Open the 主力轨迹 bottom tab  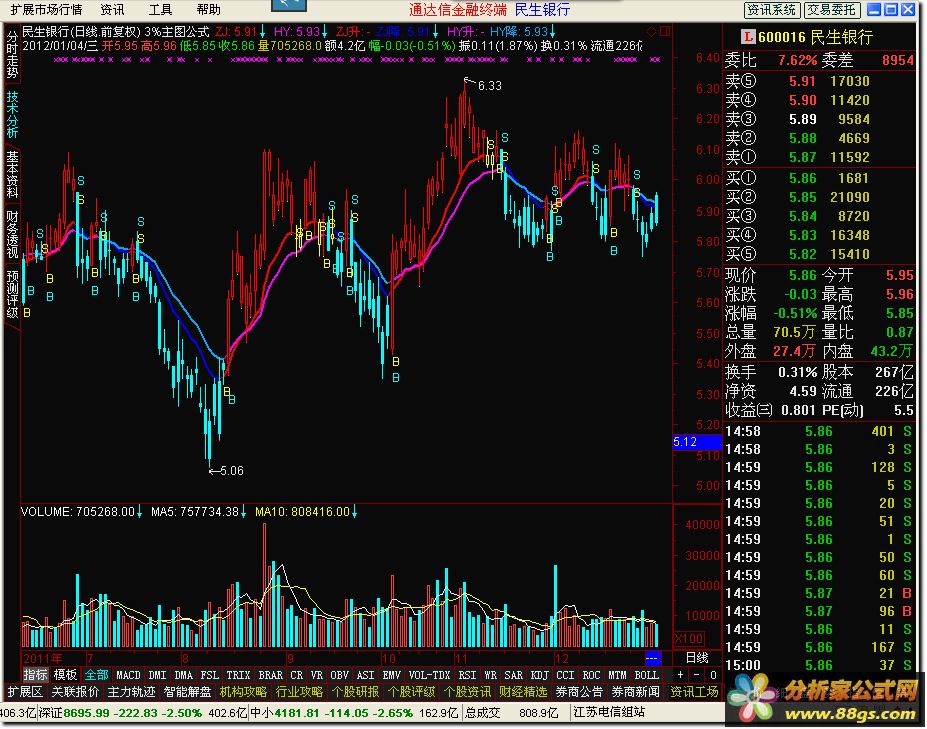[131, 692]
